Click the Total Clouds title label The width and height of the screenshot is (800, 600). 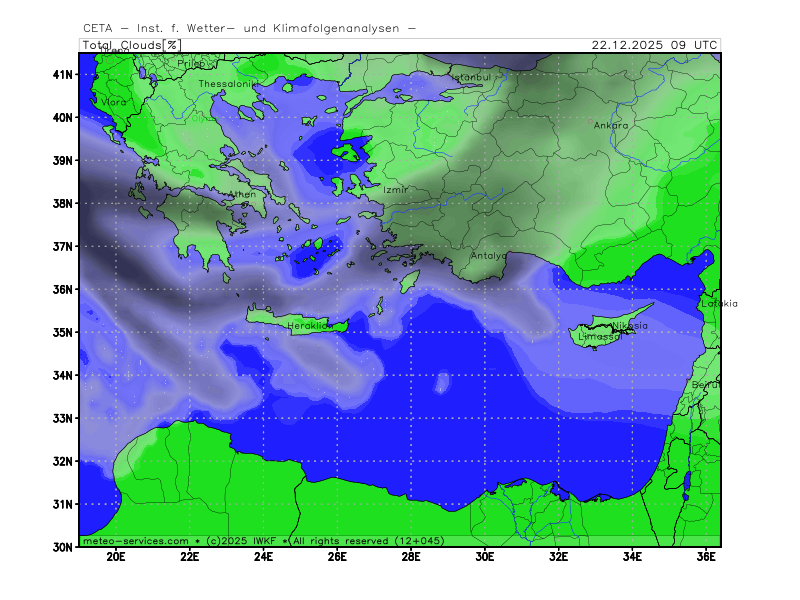(122, 45)
